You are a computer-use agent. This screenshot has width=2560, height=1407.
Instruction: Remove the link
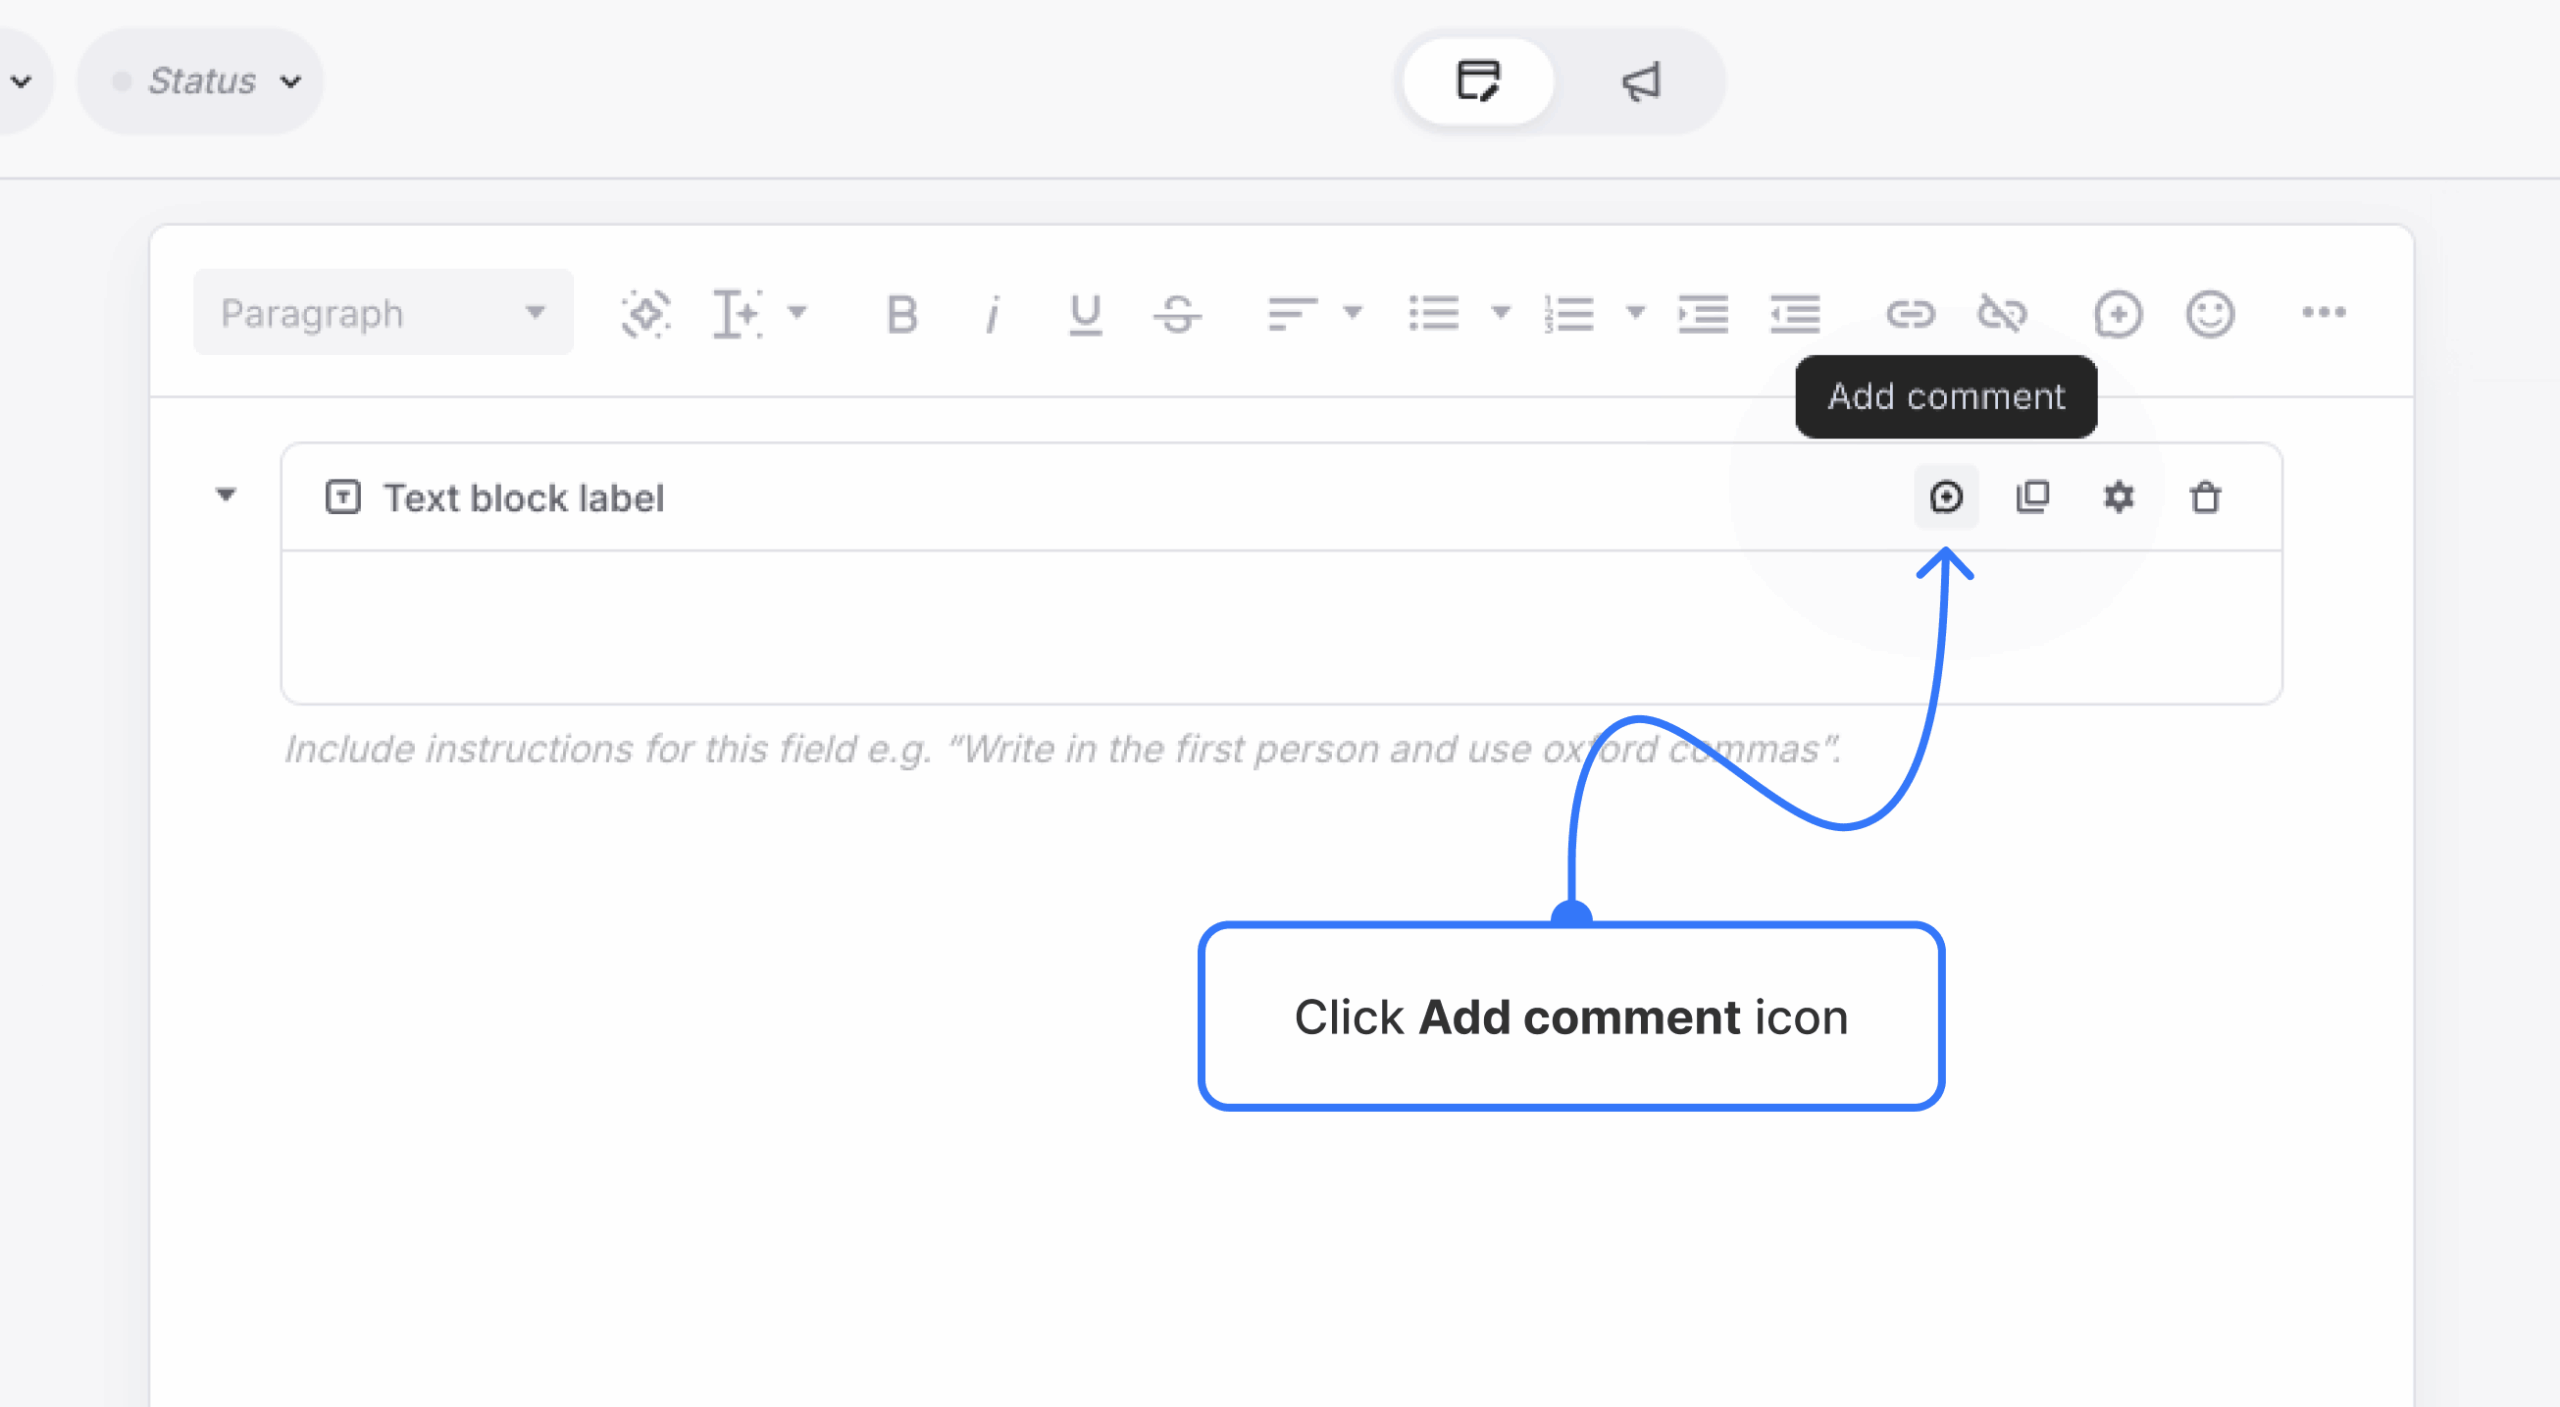(x=2003, y=313)
